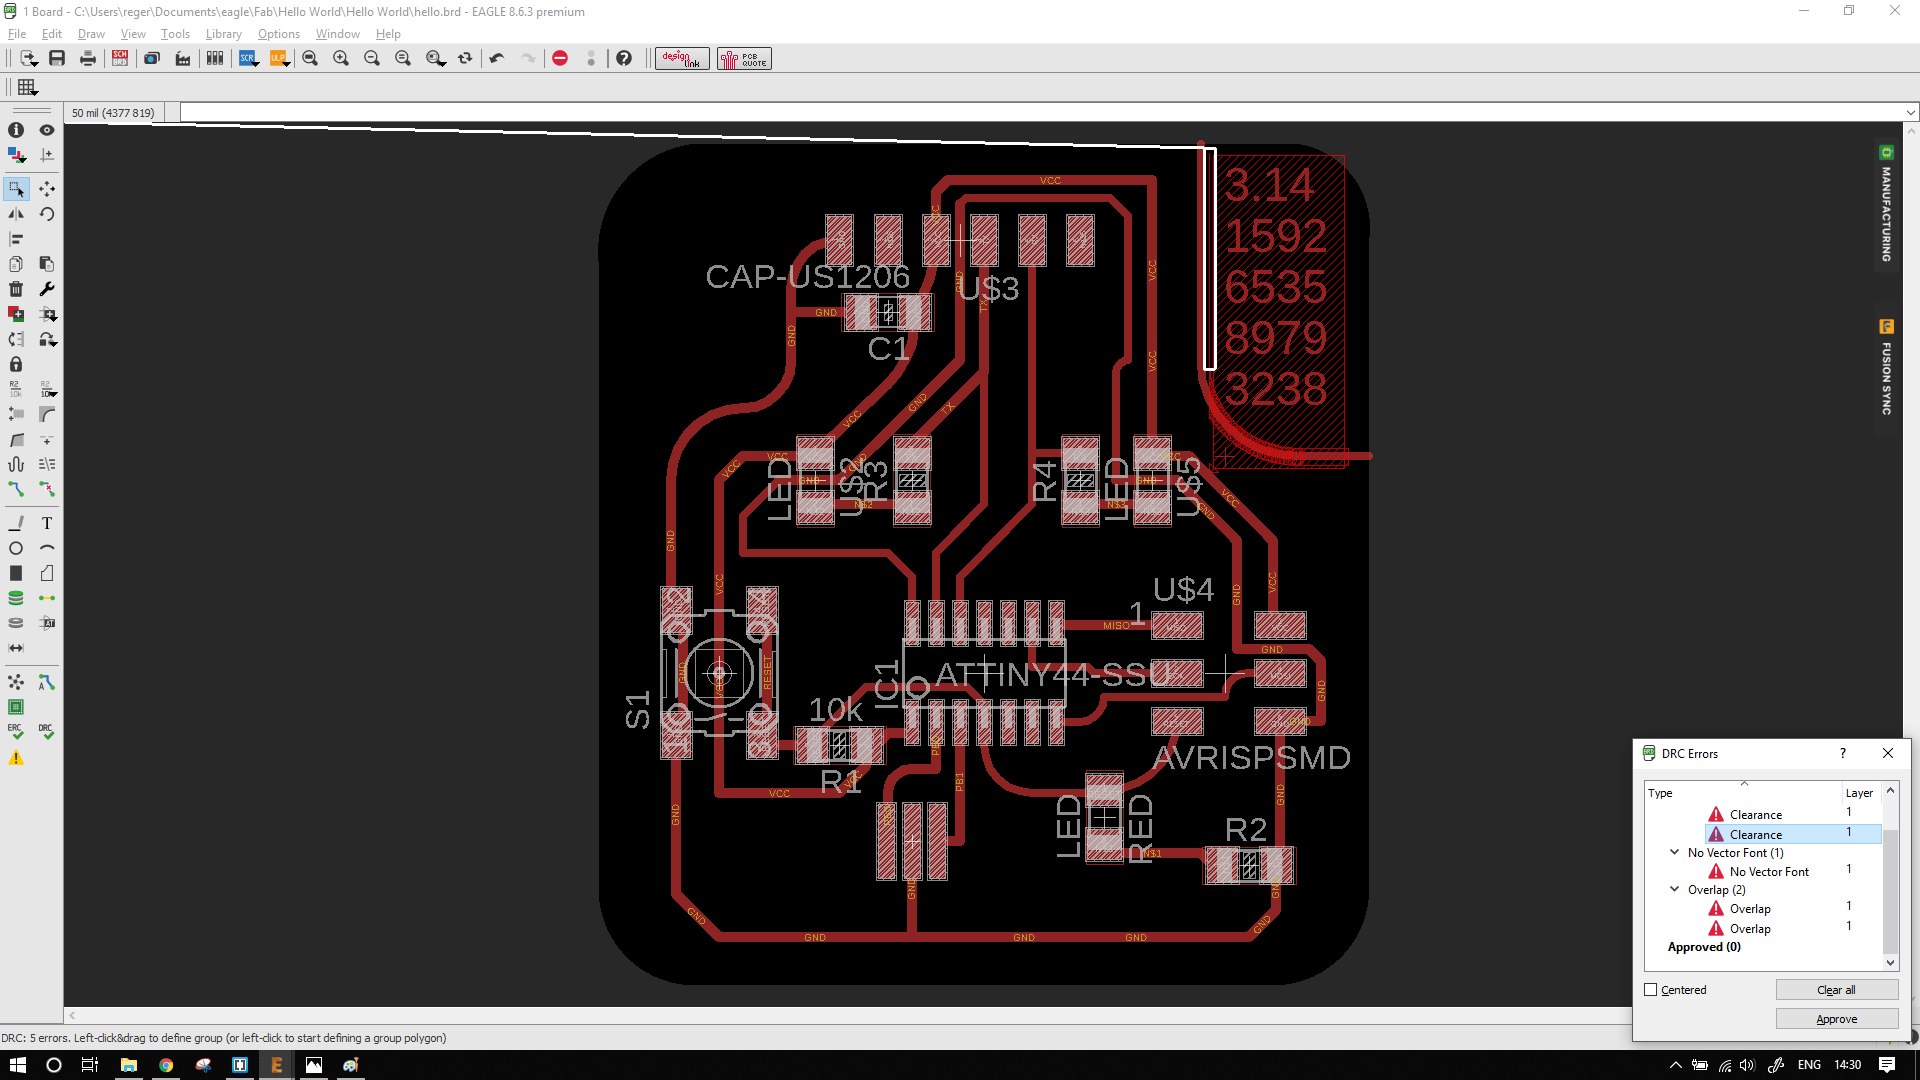Open the Tools menu
The image size is (1920, 1080).
(x=175, y=34)
